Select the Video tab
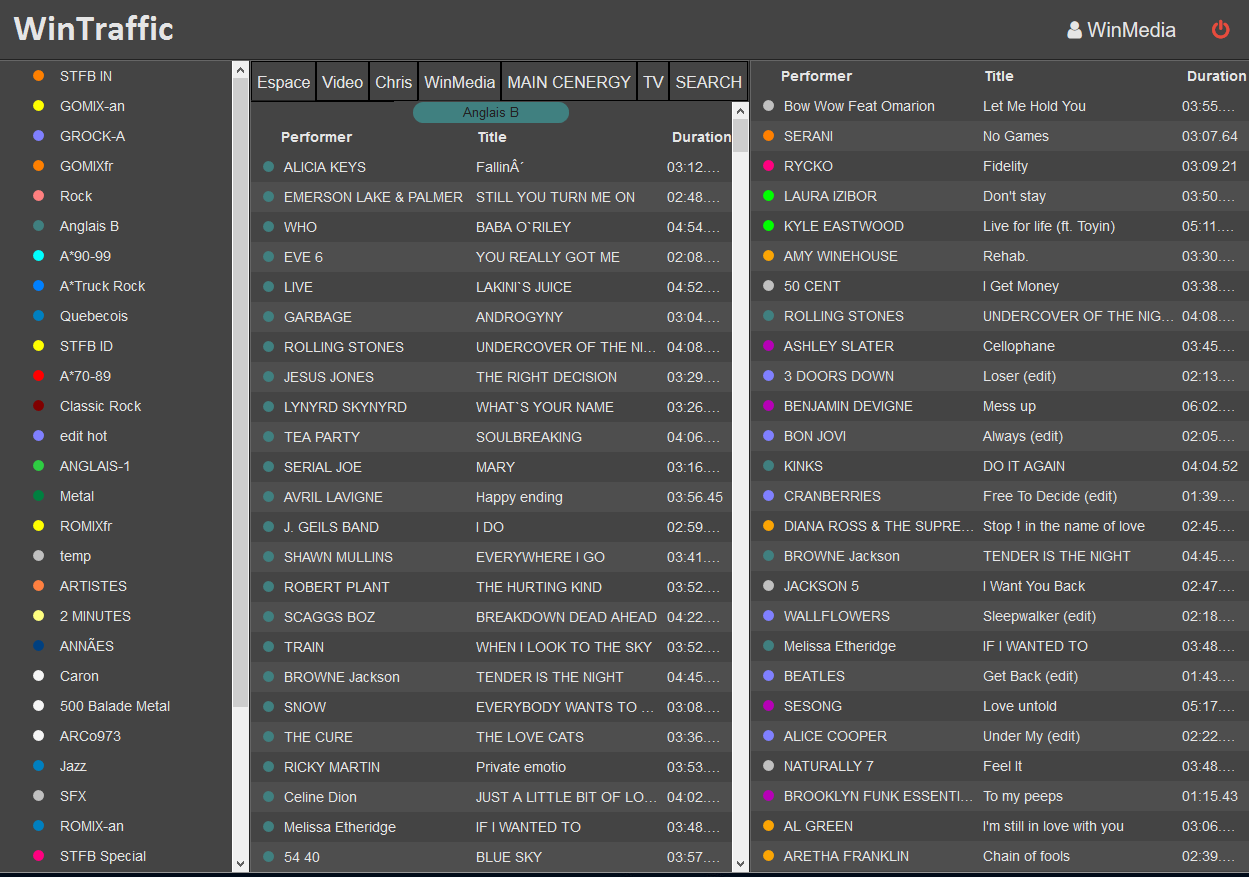The image size is (1249, 877). coord(342,82)
